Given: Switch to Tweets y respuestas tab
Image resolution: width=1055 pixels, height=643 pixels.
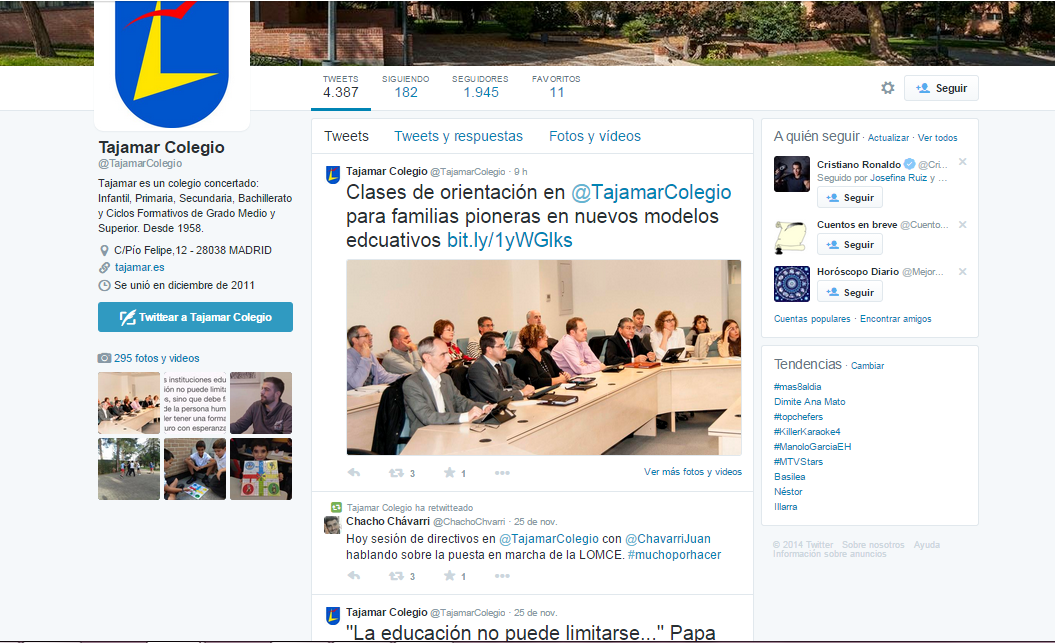Looking at the screenshot, I should coord(458,136).
